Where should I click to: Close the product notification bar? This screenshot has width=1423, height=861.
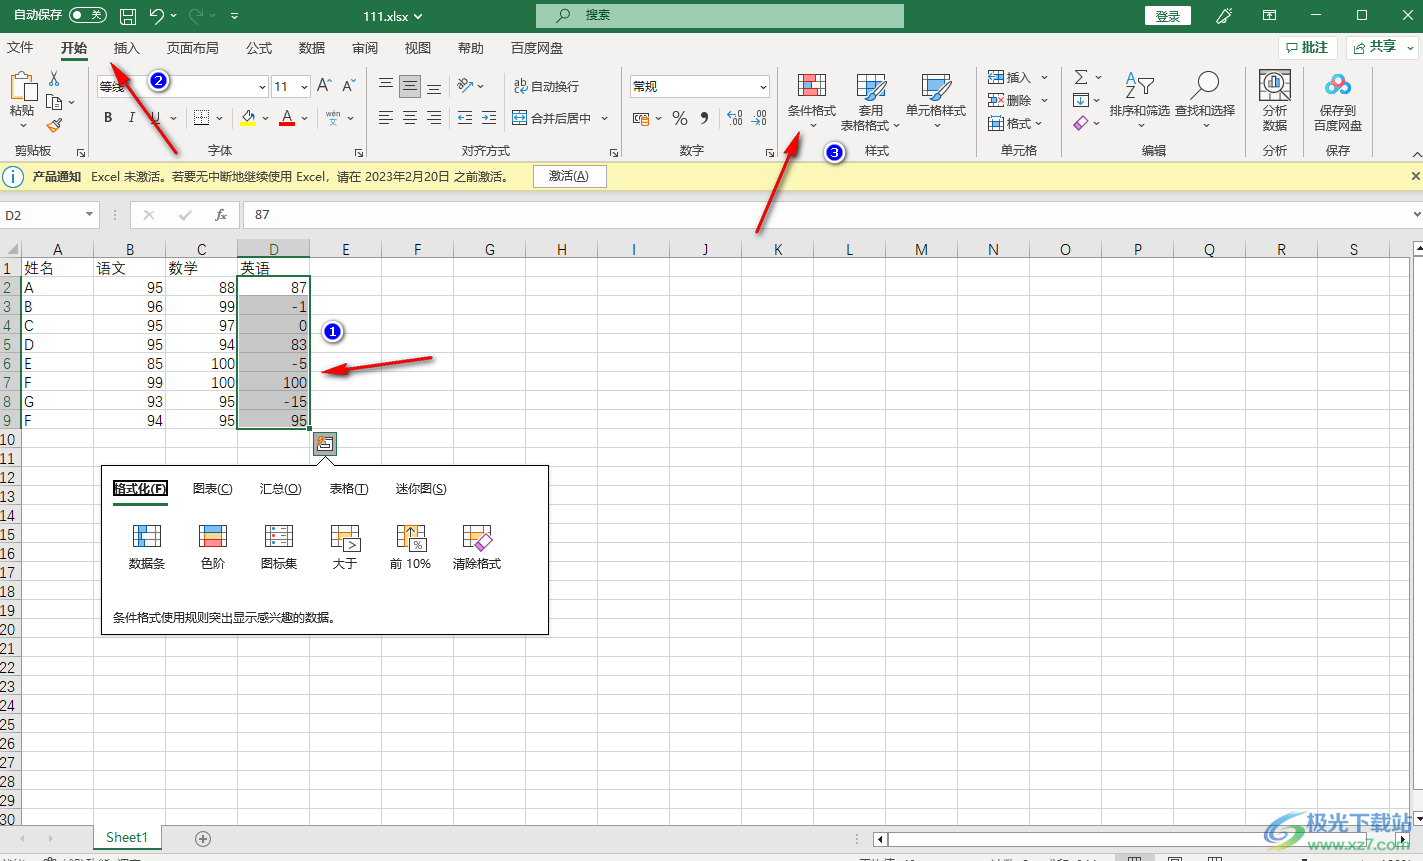point(1415,176)
